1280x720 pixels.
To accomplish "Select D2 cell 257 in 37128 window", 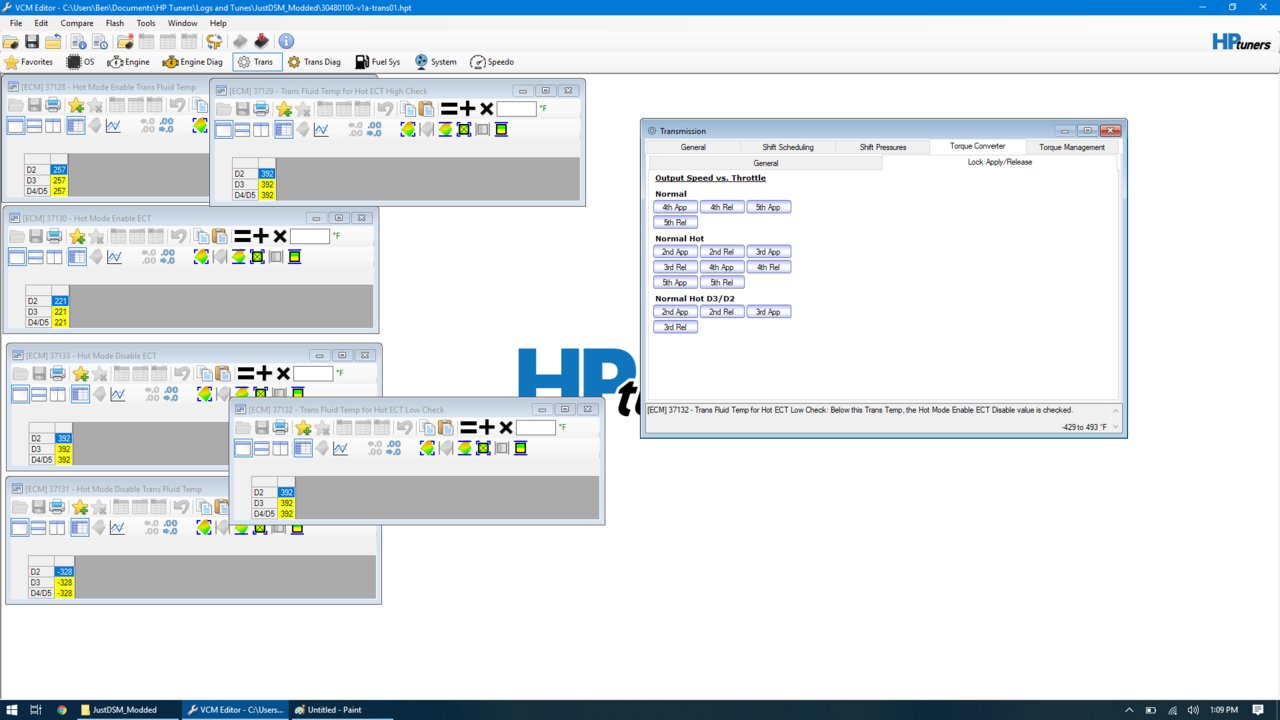I will [x=59, y=170].
